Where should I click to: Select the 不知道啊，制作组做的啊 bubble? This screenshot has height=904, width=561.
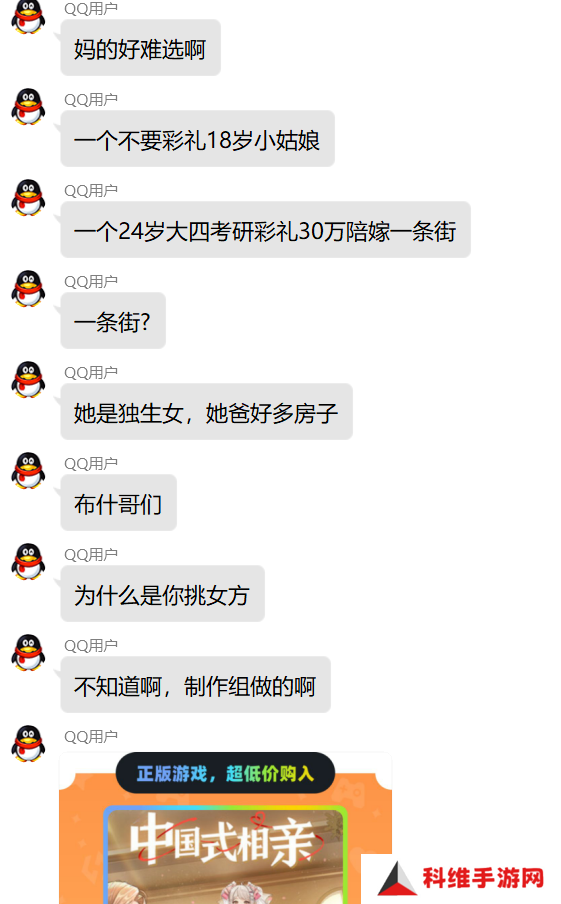(x=195, y=685)
